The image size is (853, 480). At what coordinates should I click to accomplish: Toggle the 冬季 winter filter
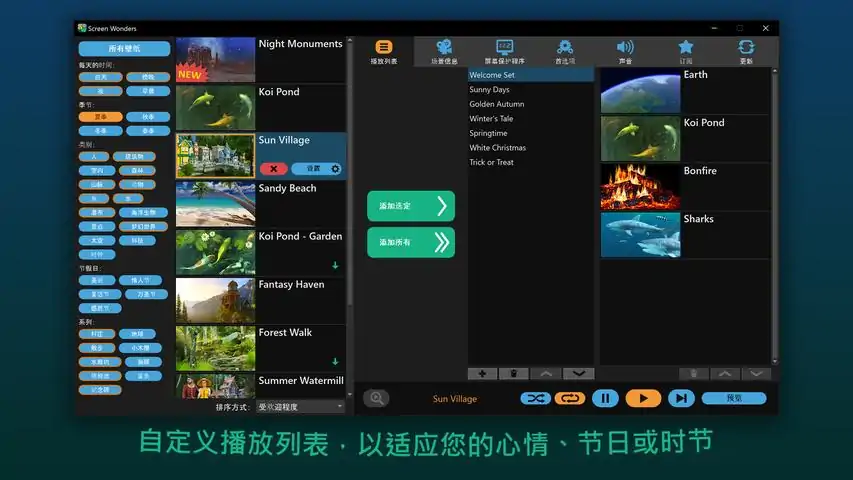click(101, 131)
